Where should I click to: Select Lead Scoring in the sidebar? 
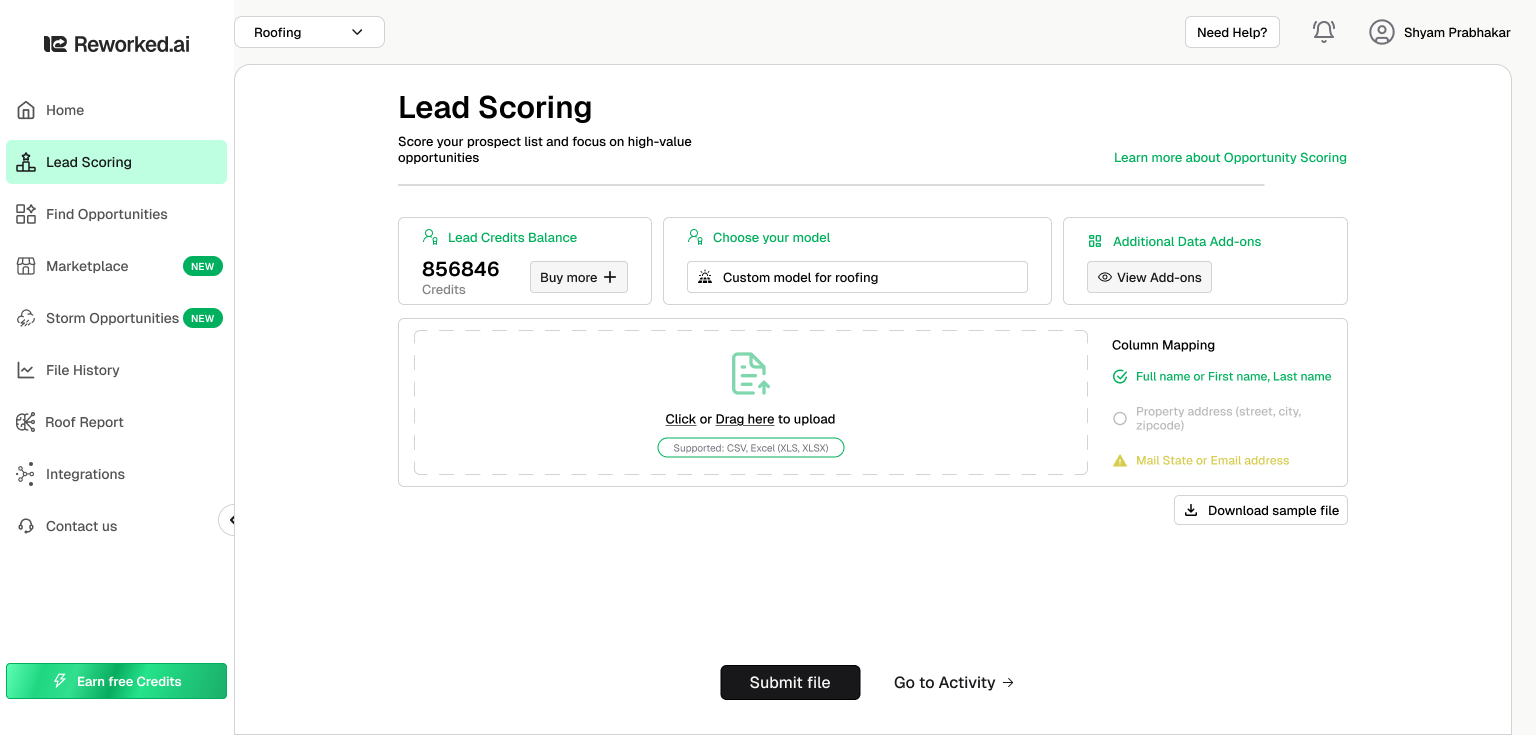(x=25, y=162)
